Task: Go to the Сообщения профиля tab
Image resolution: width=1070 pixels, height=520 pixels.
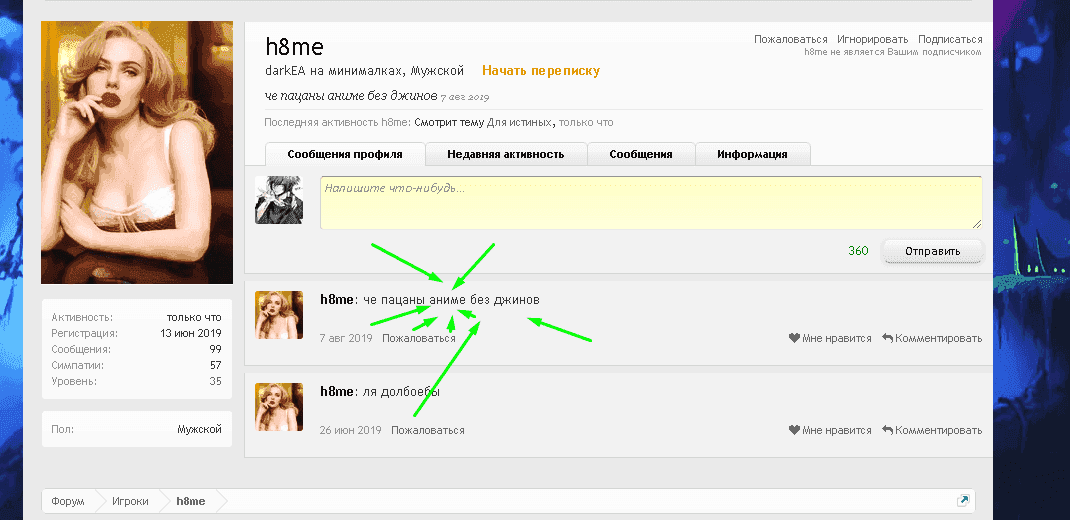Action: 344,154
